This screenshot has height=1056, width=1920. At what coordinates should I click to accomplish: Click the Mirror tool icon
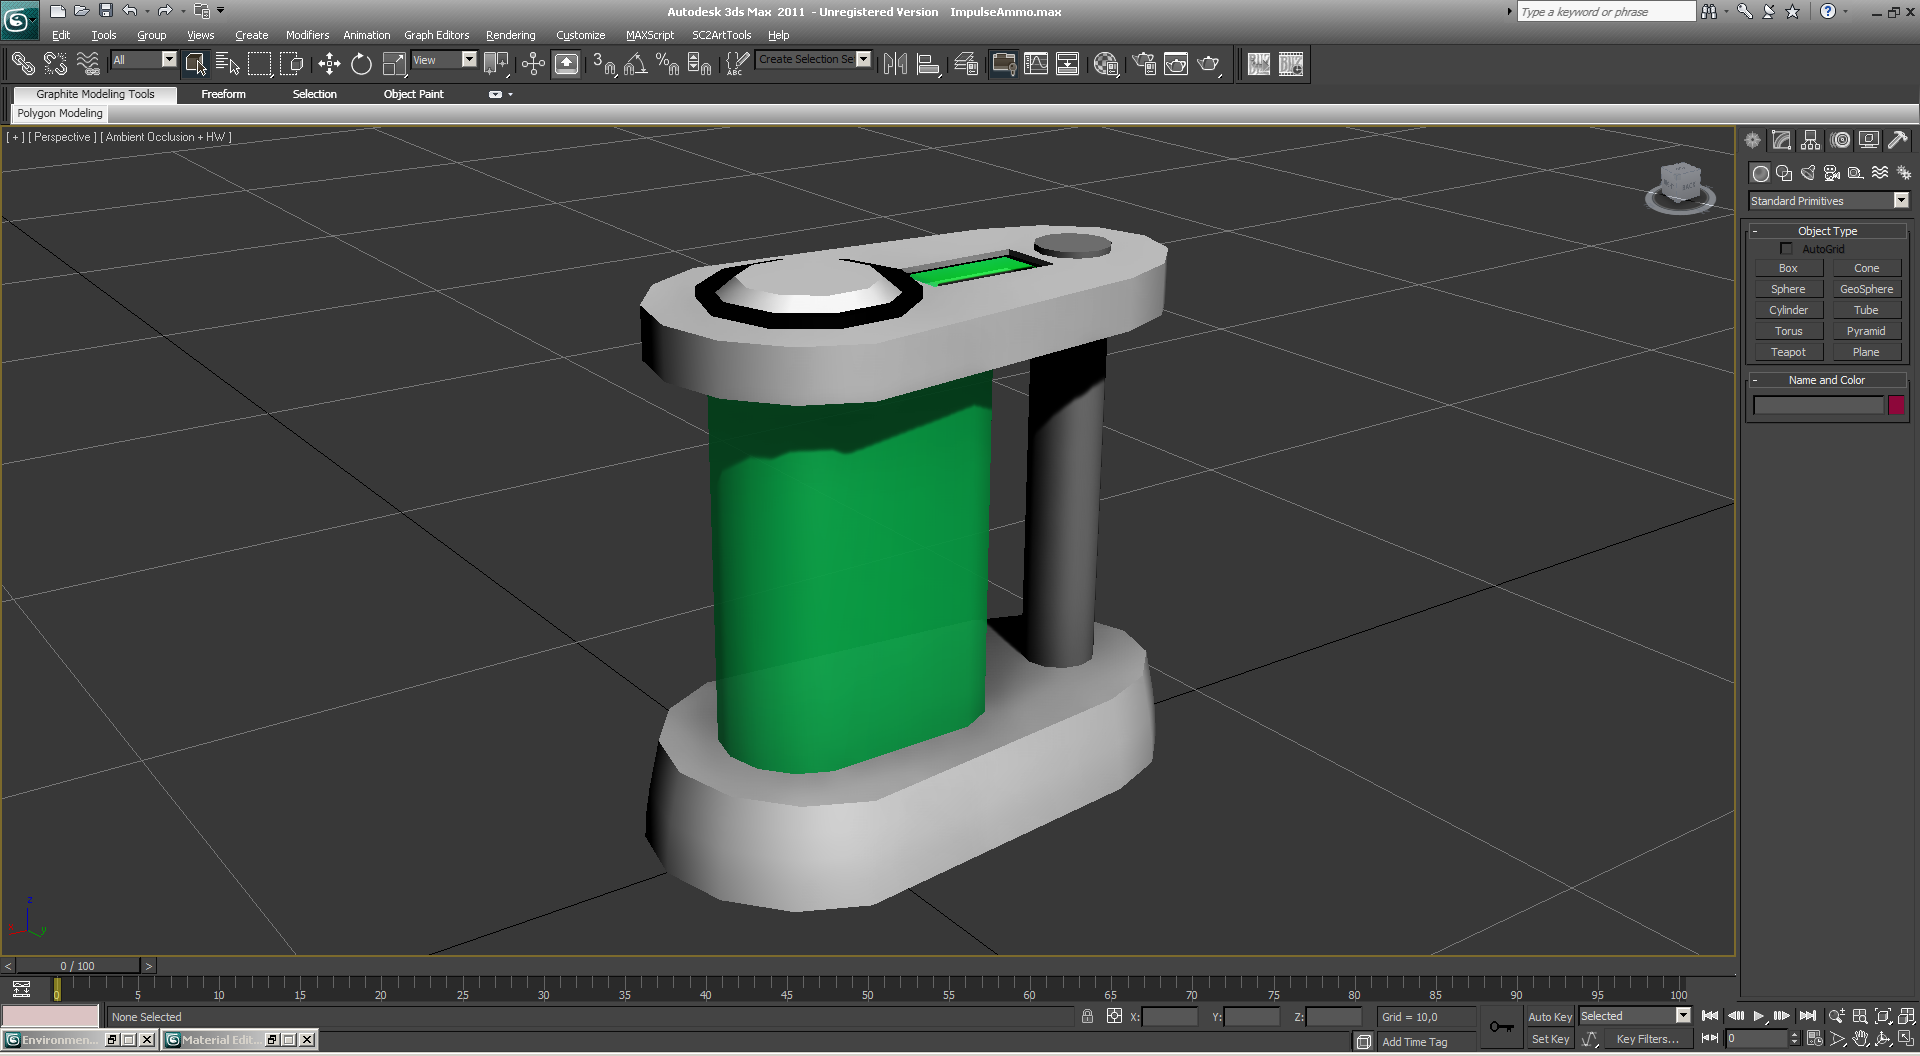pos(895,64)
